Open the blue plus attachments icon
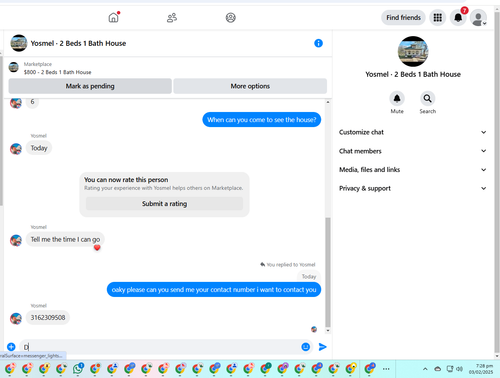This screenshot has width=500, height=378. pyautogui.click(x=11, y=347)
